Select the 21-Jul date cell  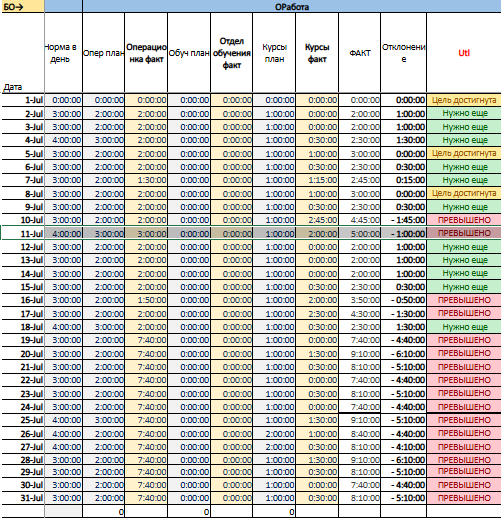(x=23, y=367)
